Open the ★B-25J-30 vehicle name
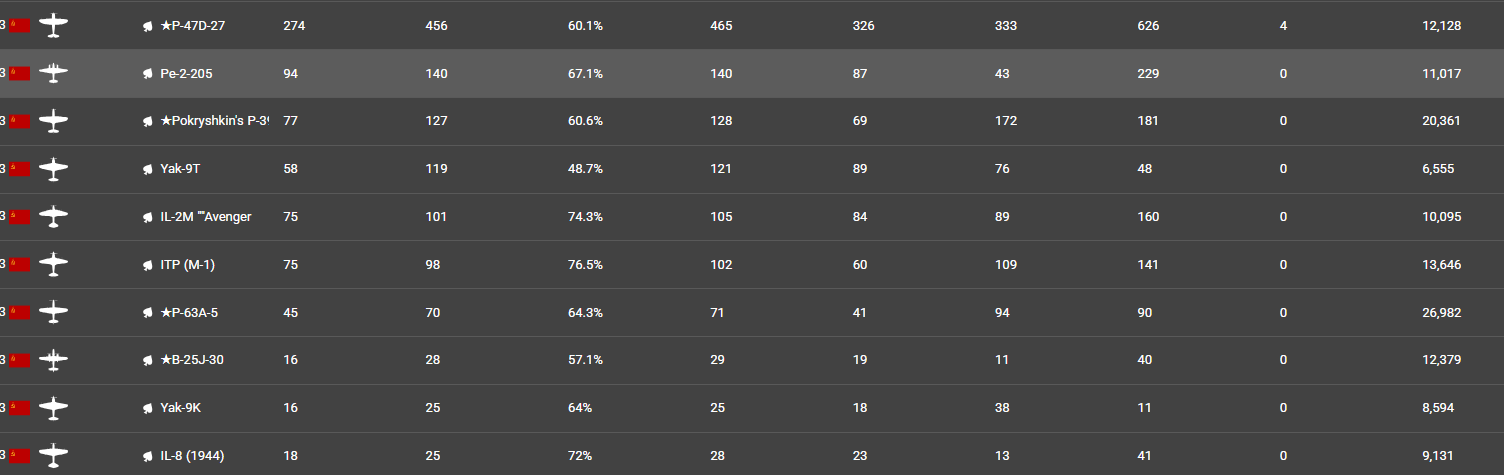This screenshot has height=475, width=1504. 191,360
